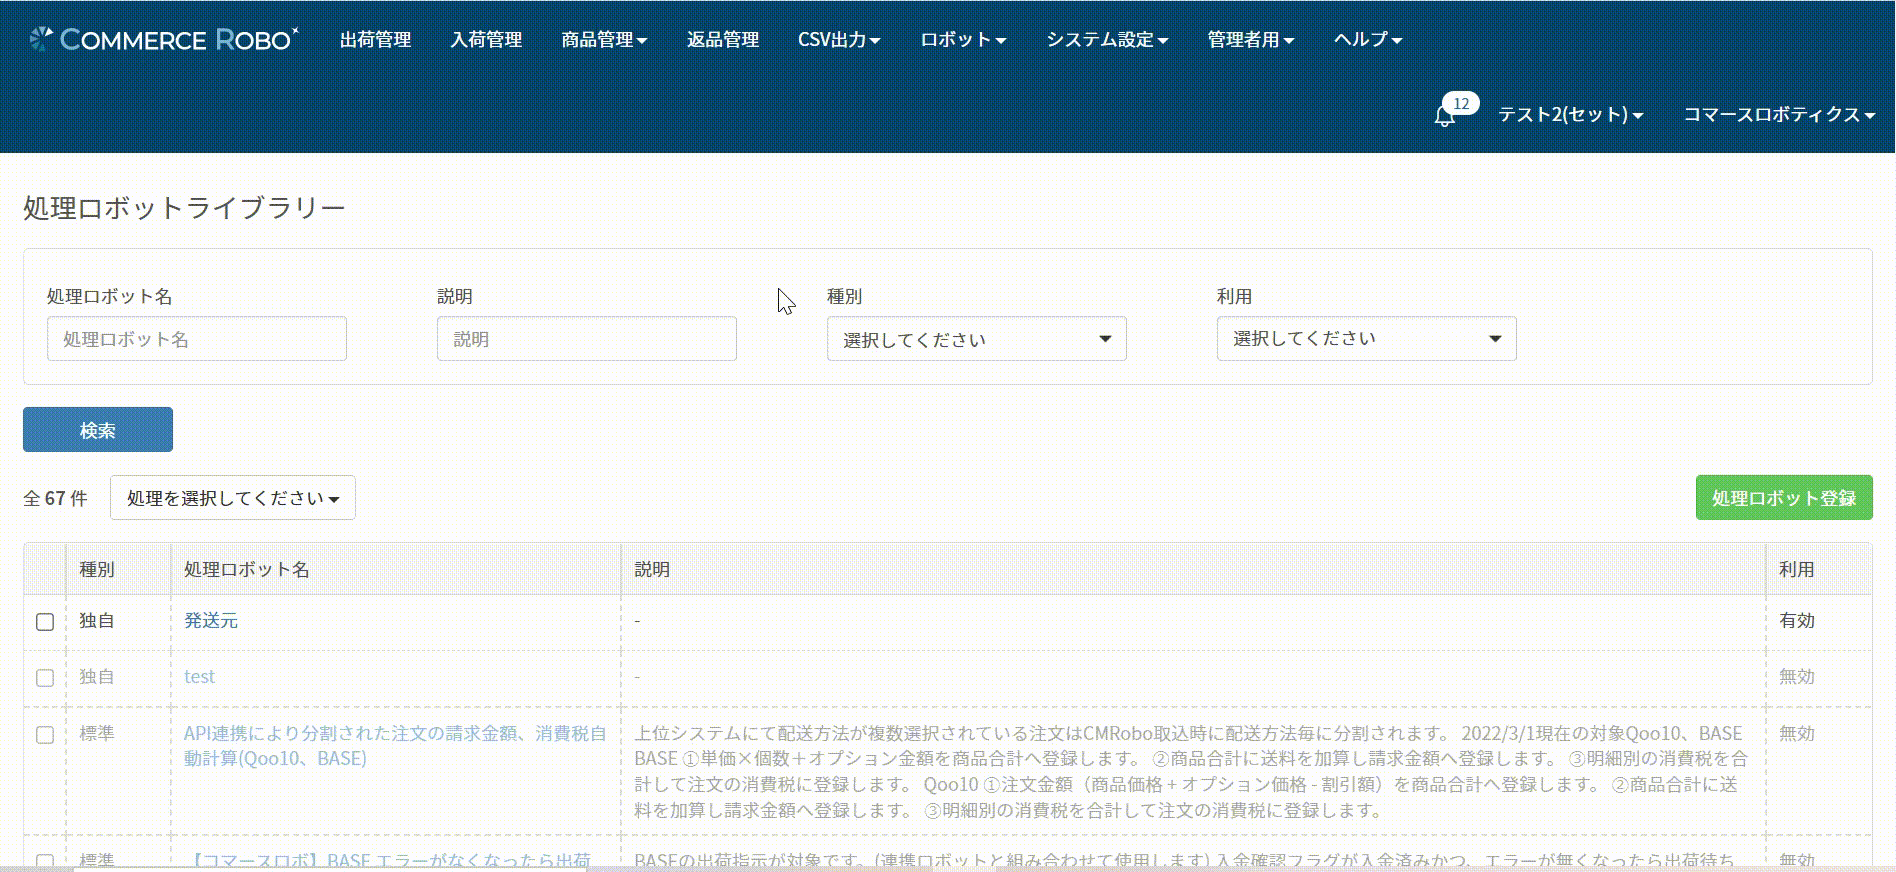Open the 利用 select box
This screenshot has height=872, width=1896.
point(1367,339)
